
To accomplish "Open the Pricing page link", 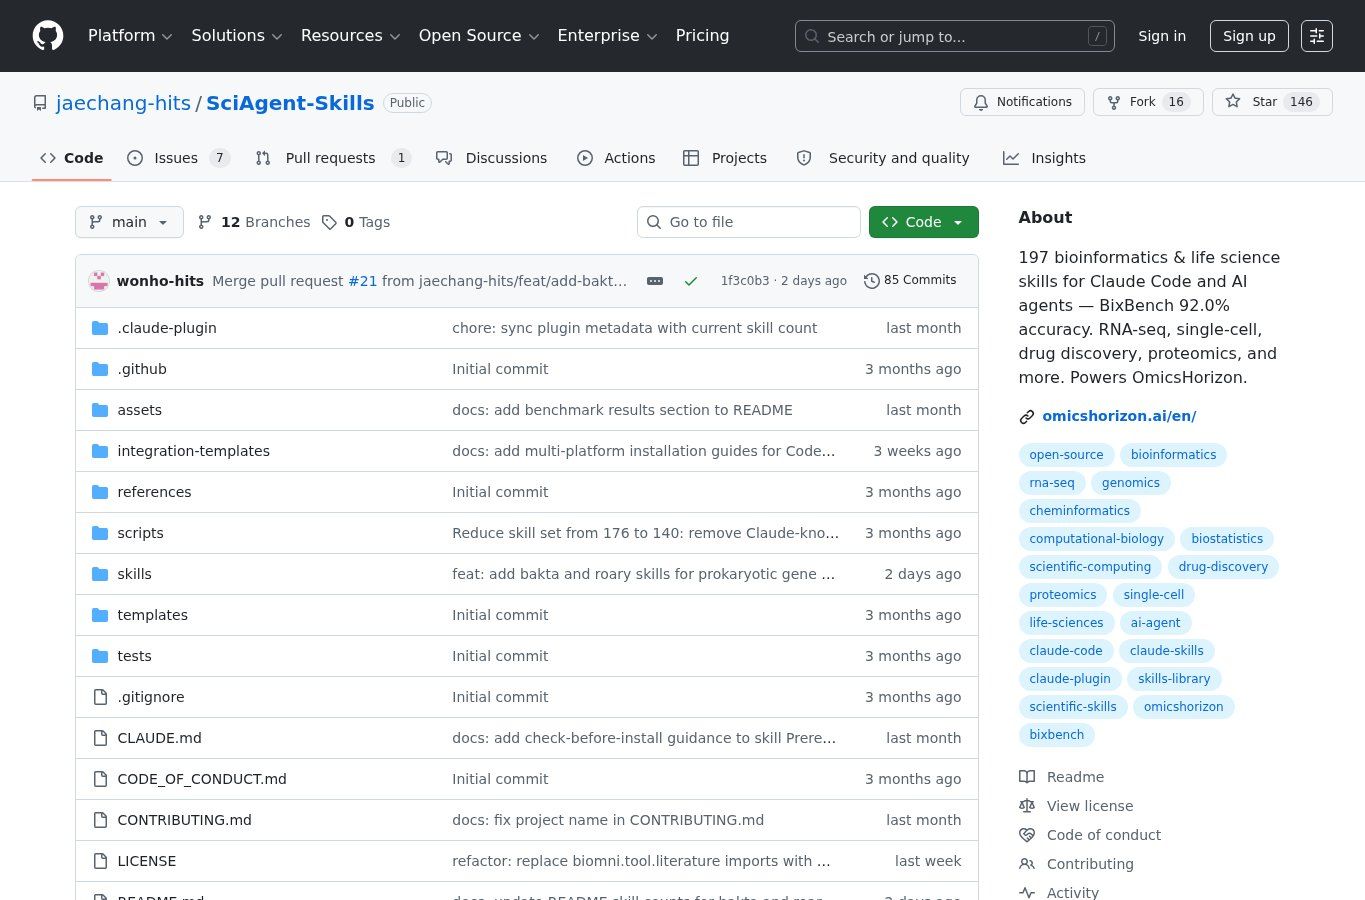I will (702, 36).
